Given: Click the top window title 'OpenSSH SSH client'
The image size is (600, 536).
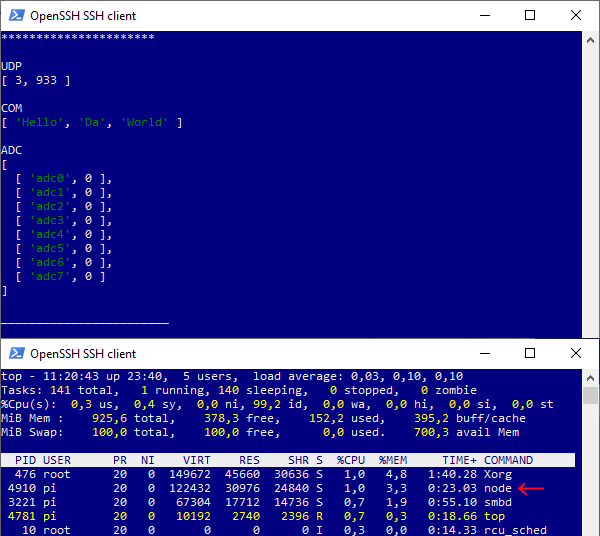Looking at the screenshot, I should [x=83, y=16].
